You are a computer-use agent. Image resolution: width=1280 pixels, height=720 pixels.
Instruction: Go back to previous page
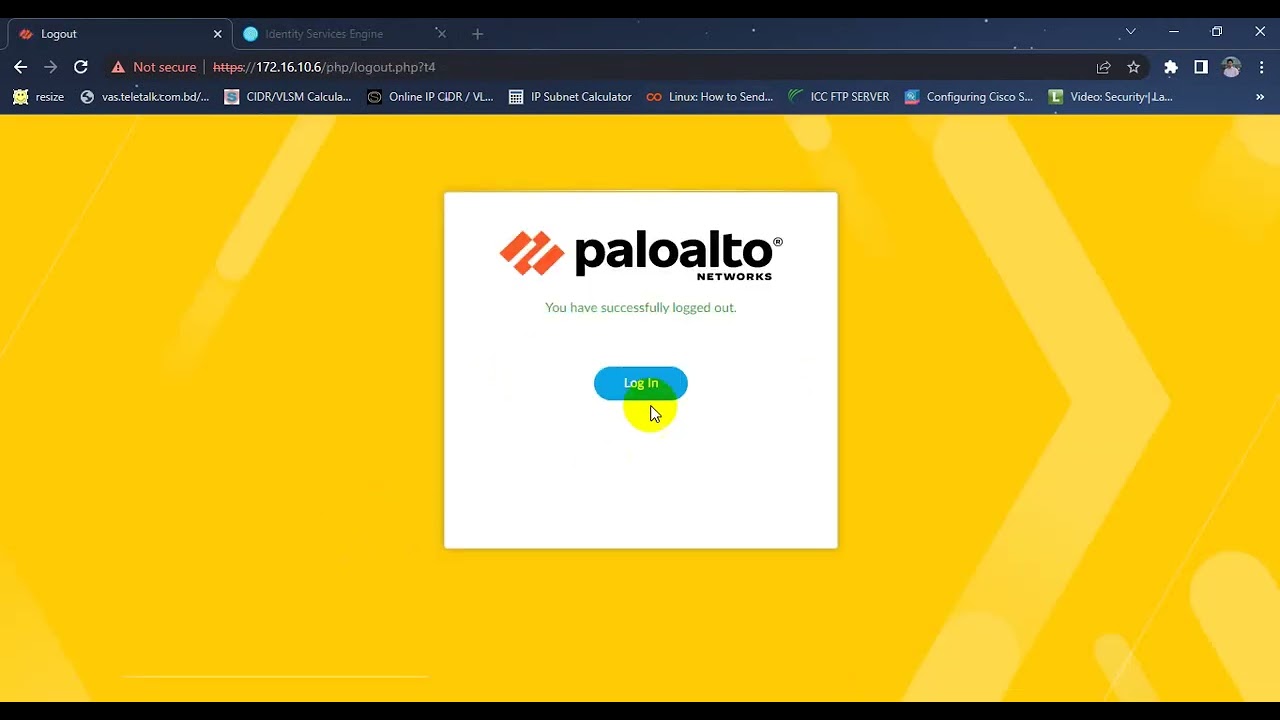[21, 67]
